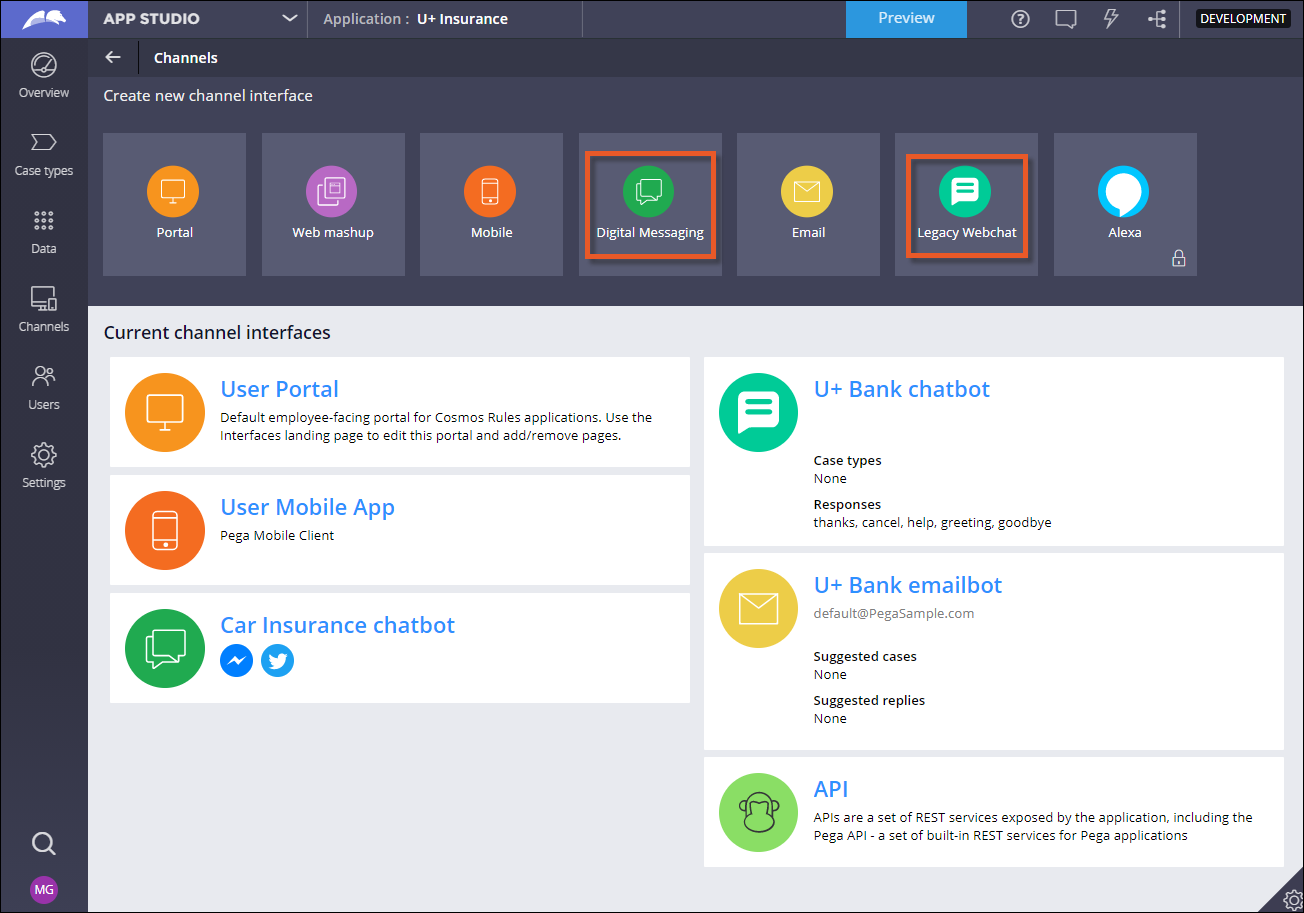
Task: Click the MG user avatar
Action: (43, 889)
